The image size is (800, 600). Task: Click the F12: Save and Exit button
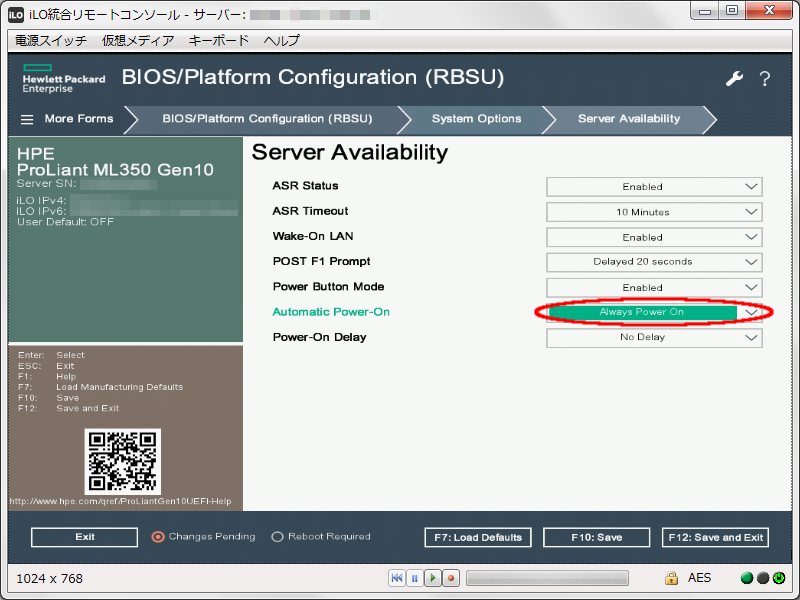715,537
